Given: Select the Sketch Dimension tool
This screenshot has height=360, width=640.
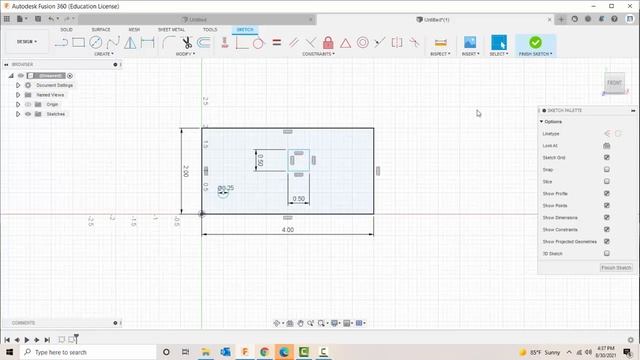Looking at the screenshot, I should click(x=148, y=42).
